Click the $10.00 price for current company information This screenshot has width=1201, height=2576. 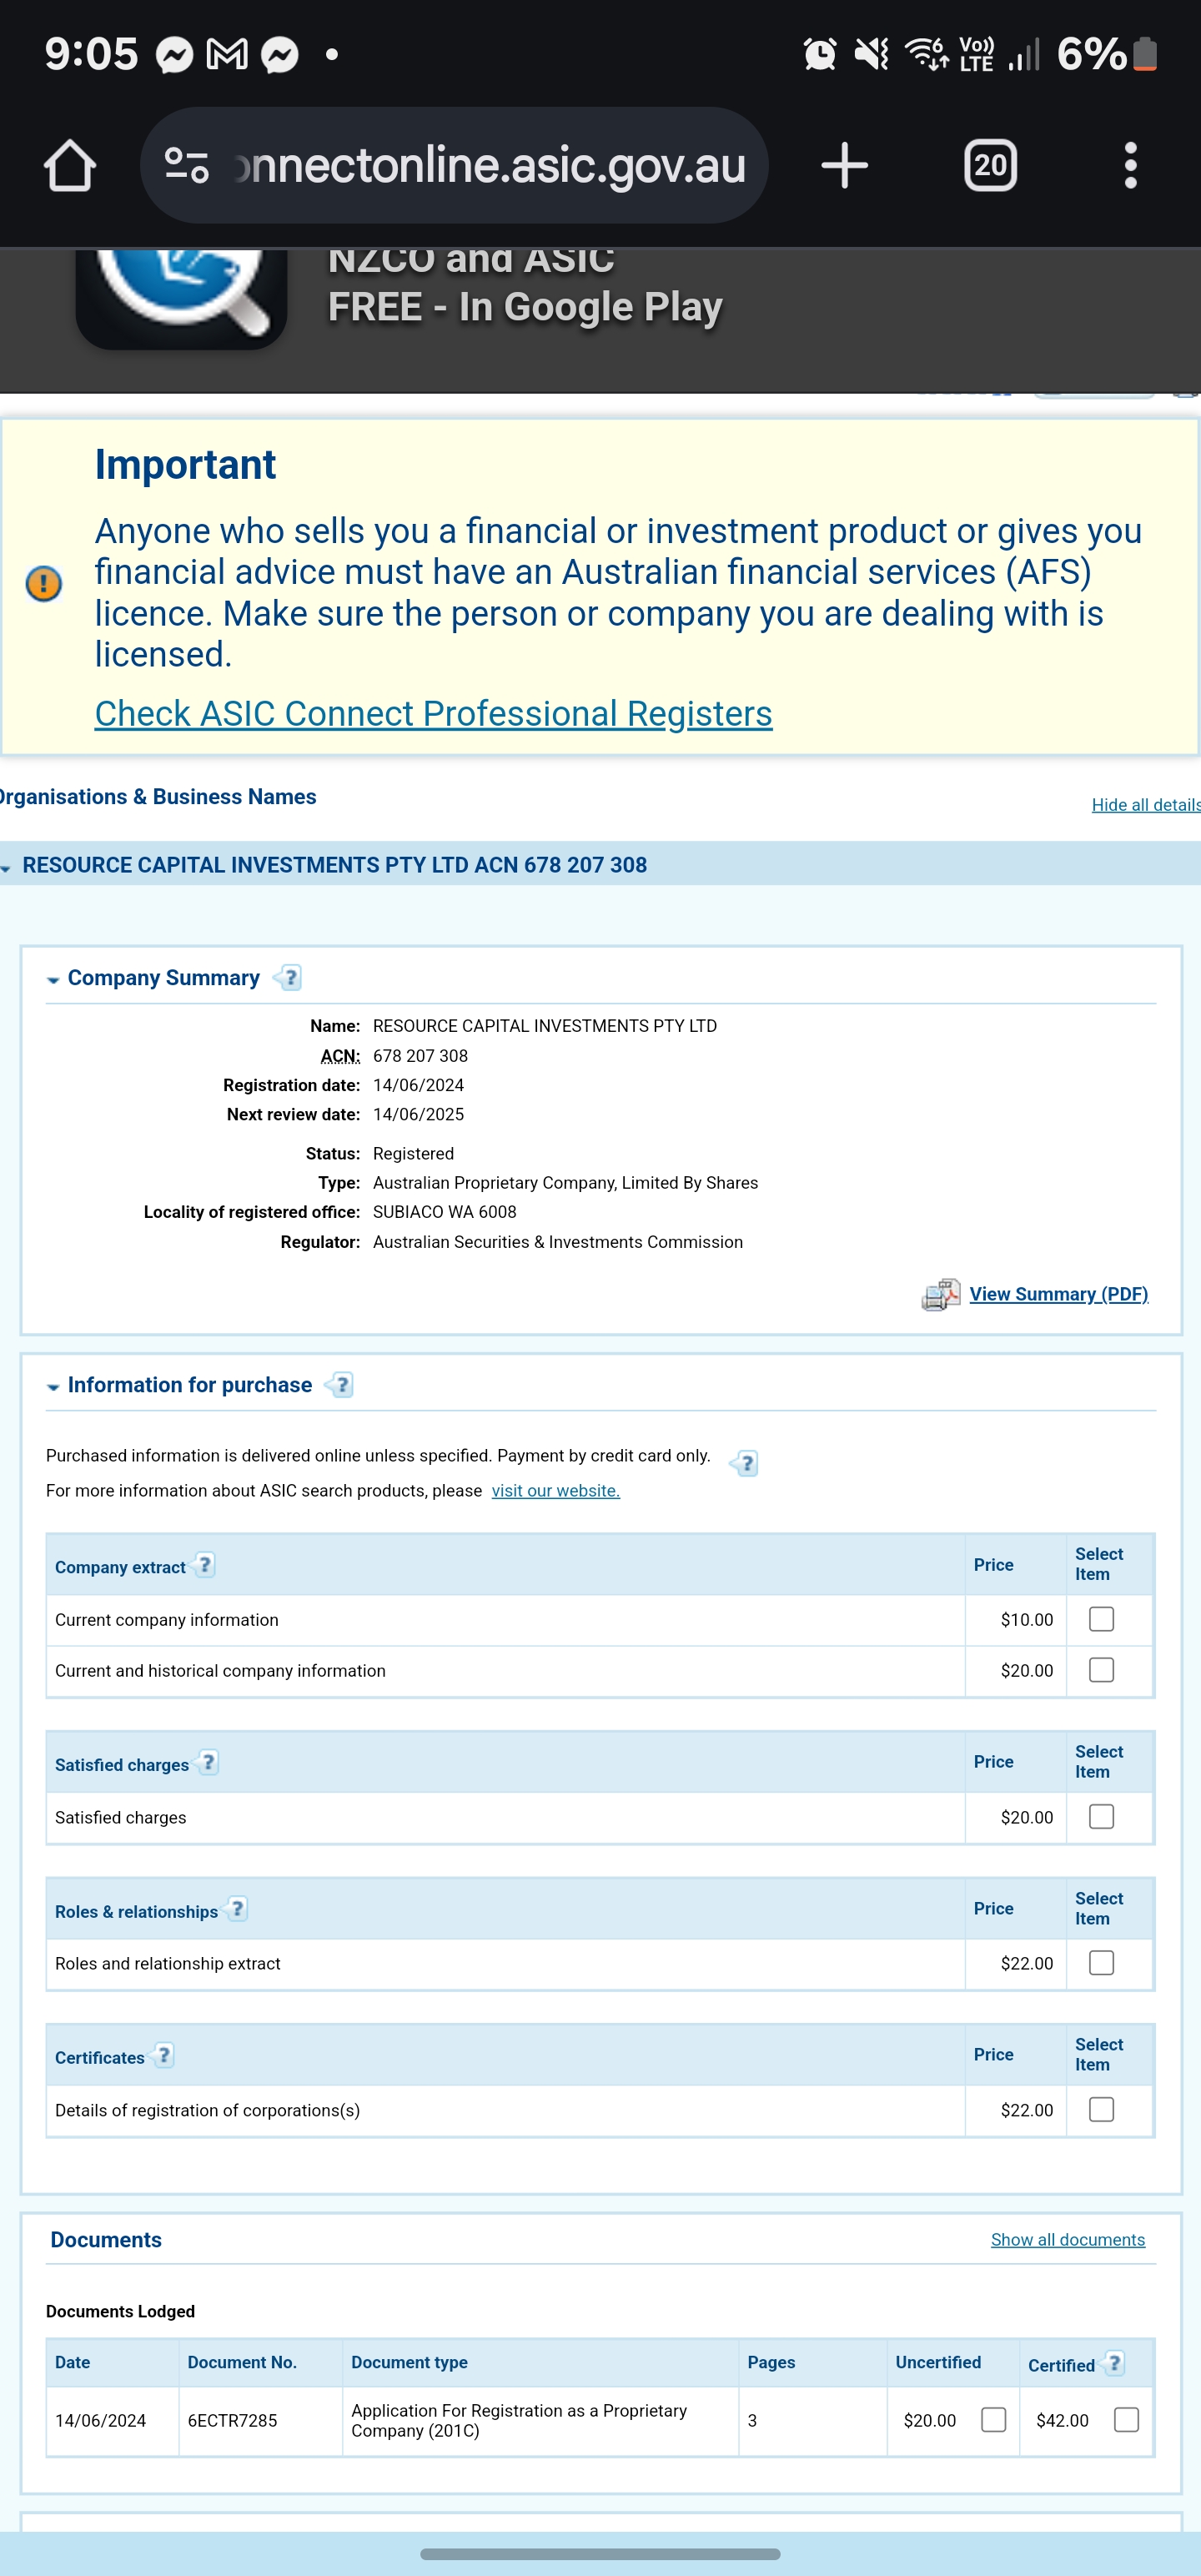point(1027,1620)
